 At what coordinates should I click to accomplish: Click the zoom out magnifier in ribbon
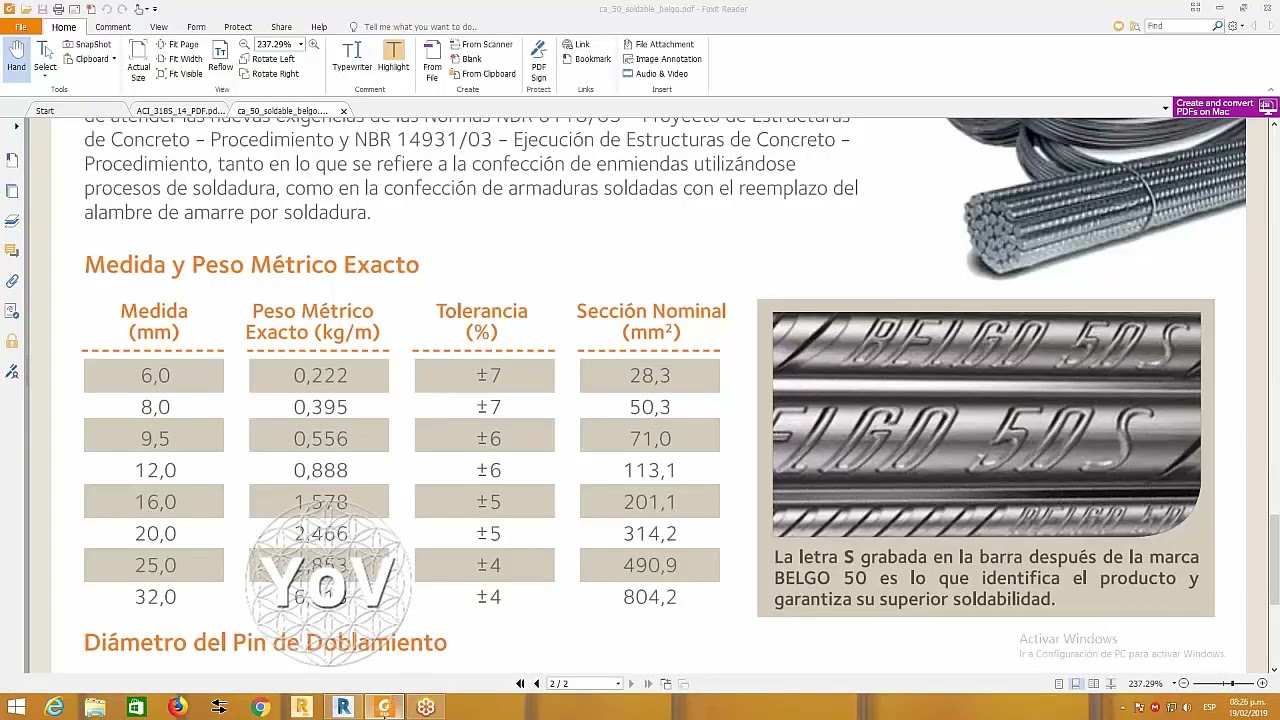coord(244,45)
